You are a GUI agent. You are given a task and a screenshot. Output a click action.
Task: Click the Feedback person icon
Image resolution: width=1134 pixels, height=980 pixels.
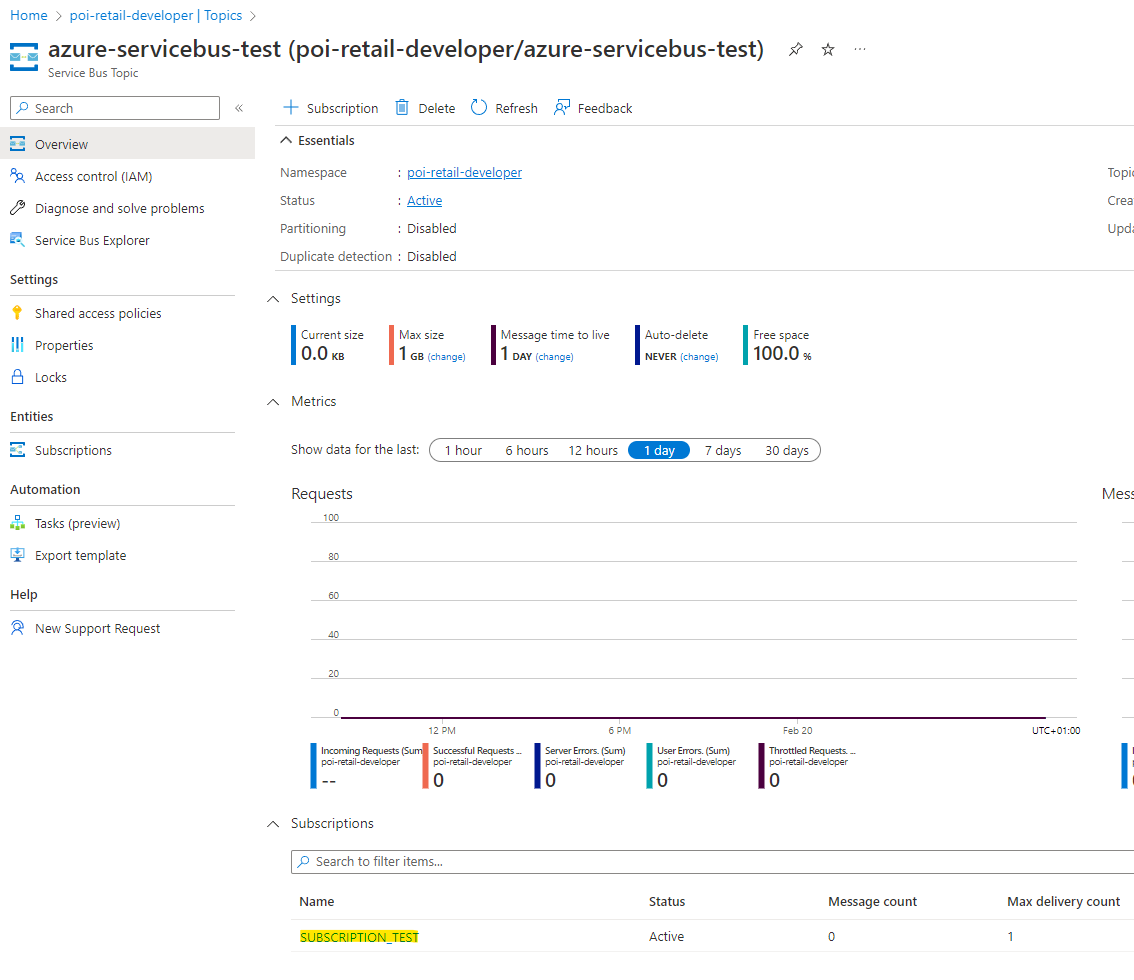(562, 108)
